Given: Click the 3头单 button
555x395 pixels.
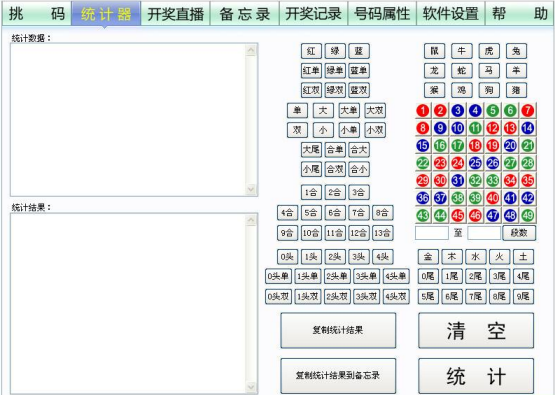Looking at the screenshot, I should coord(366,276).
